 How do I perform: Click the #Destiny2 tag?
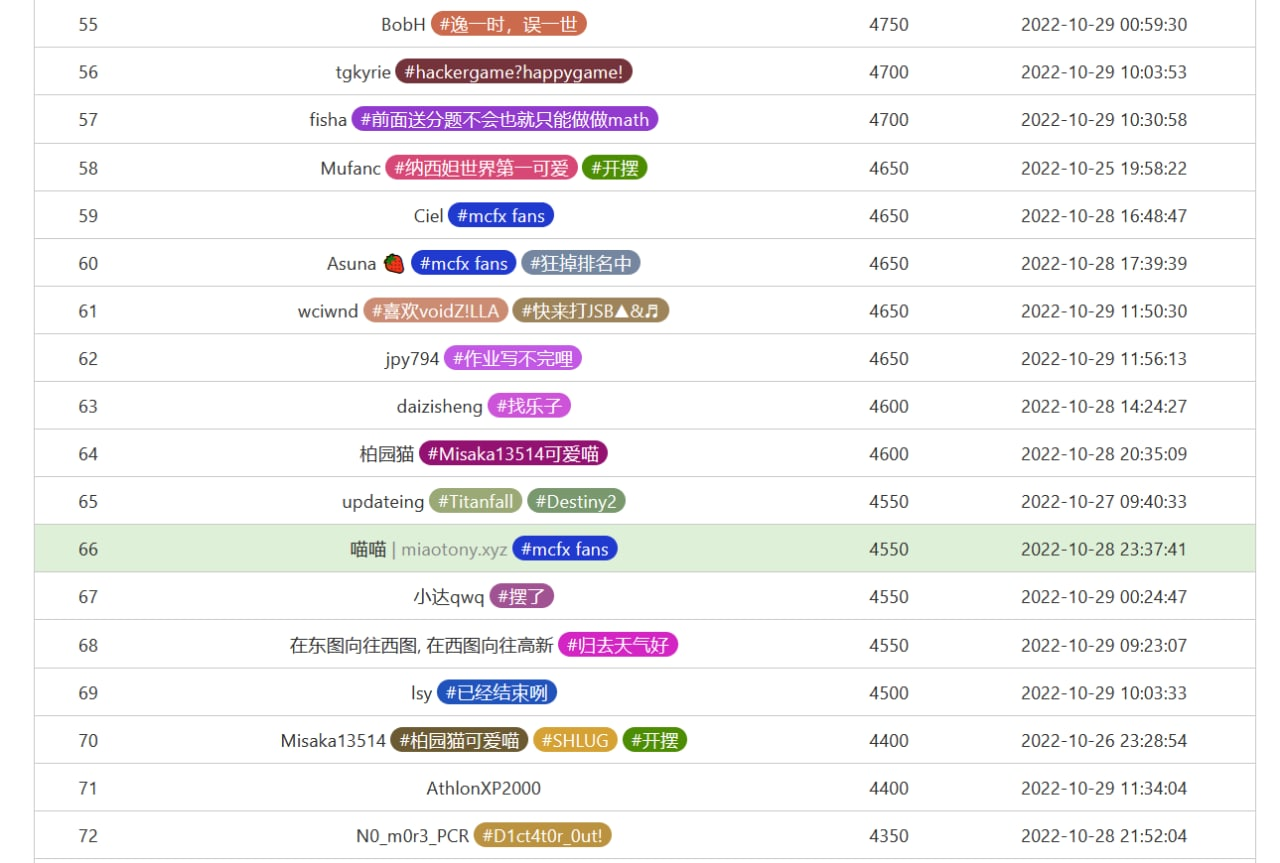tap(576, 502)
